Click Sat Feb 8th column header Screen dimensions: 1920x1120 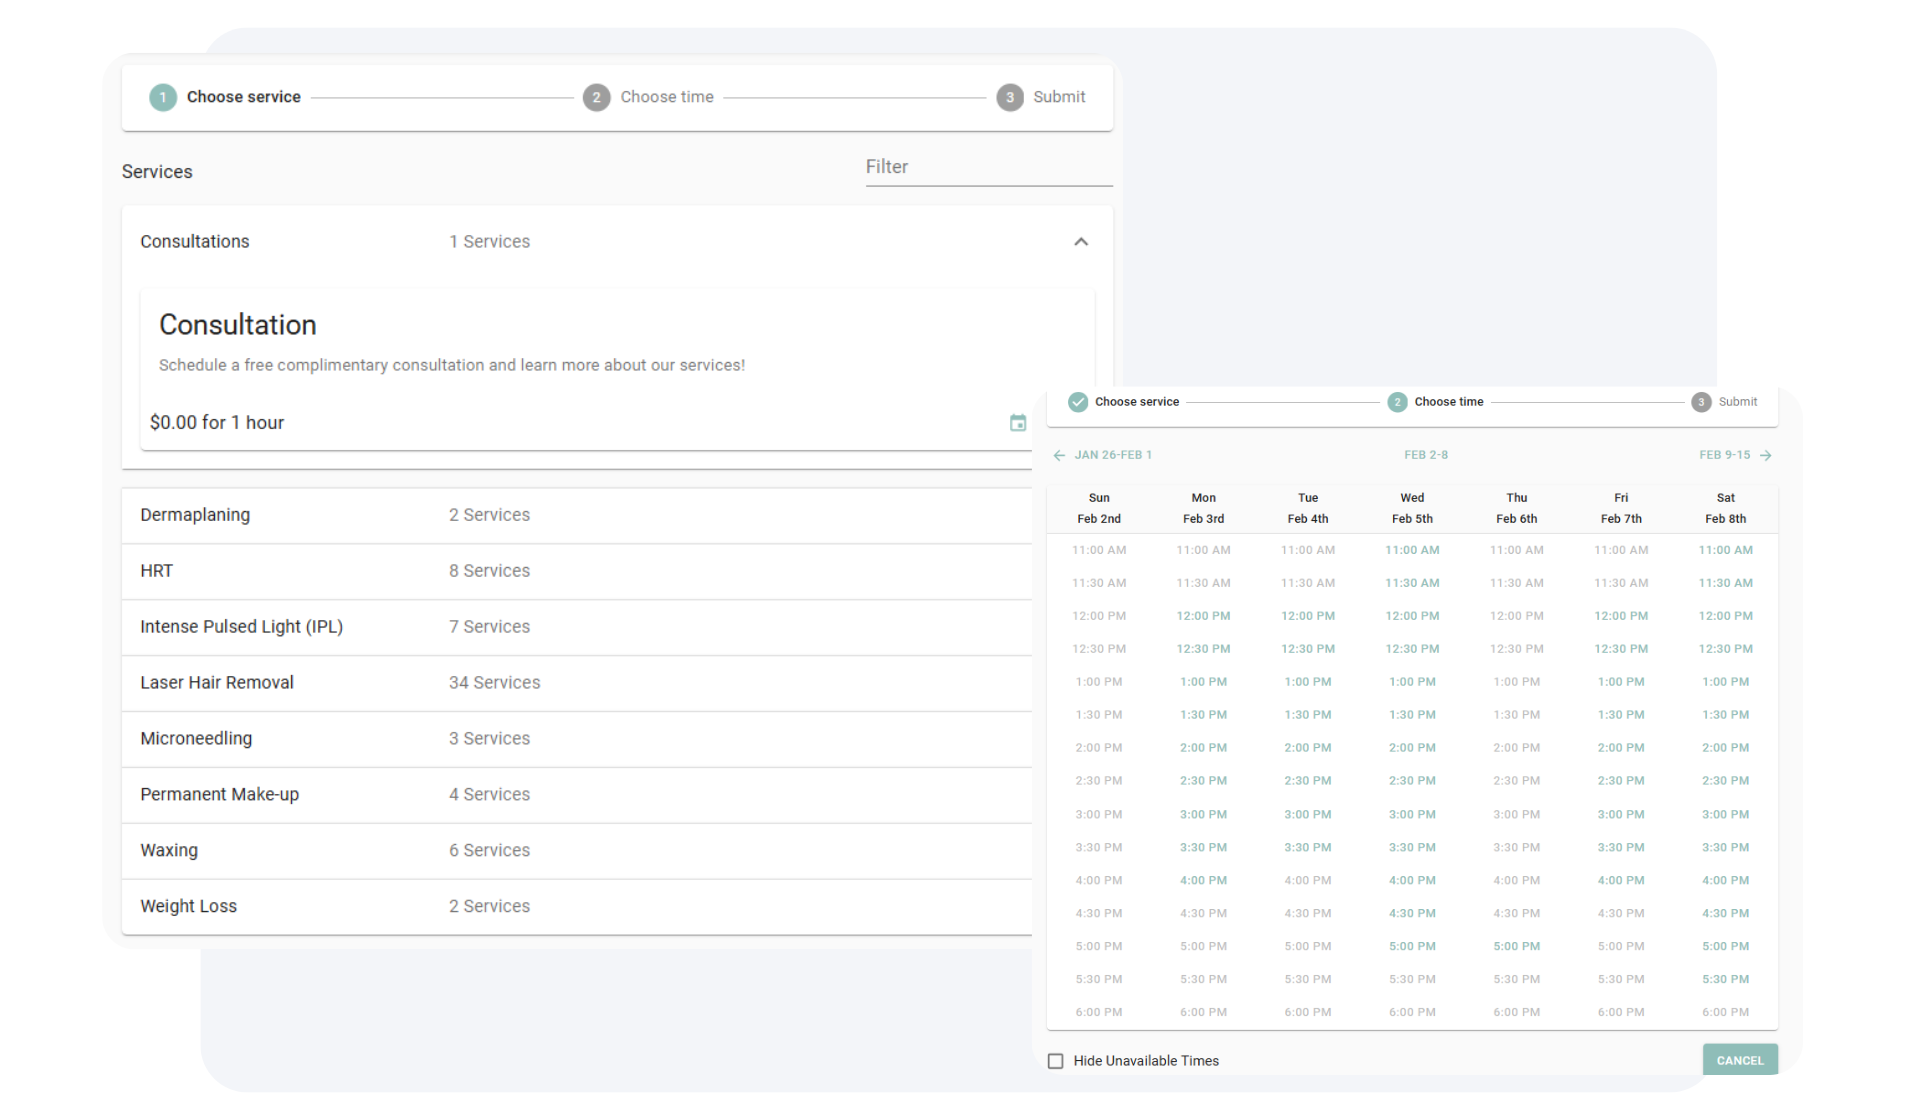(1725, 508)
